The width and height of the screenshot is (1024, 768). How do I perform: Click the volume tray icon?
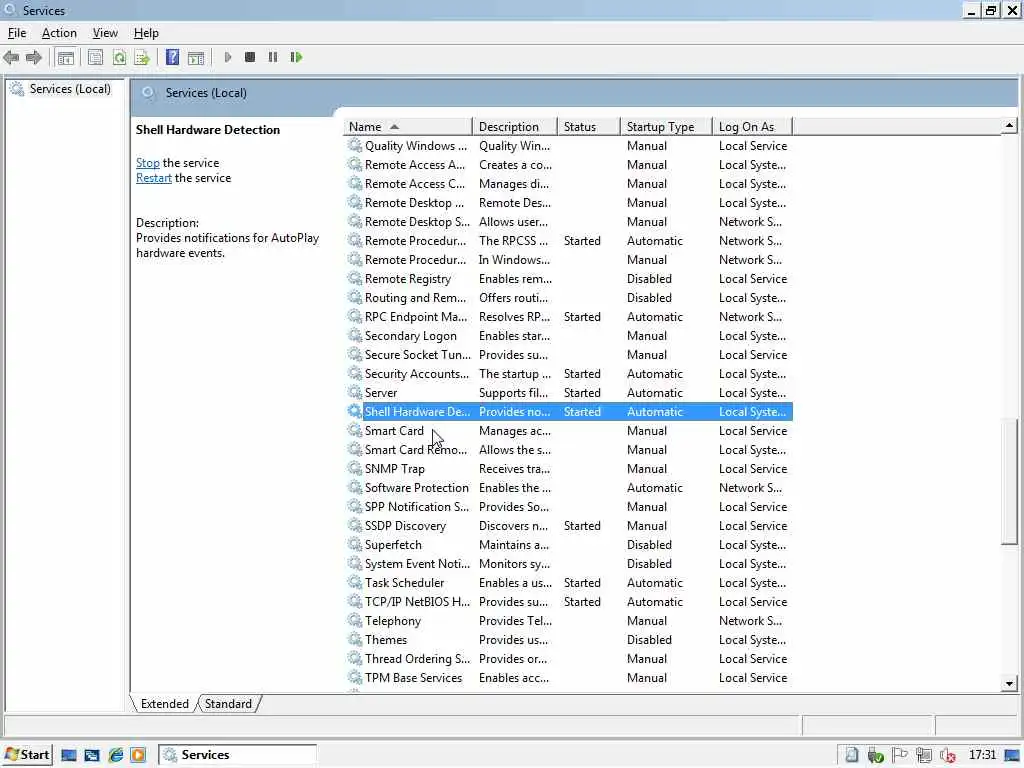(948, 755)
